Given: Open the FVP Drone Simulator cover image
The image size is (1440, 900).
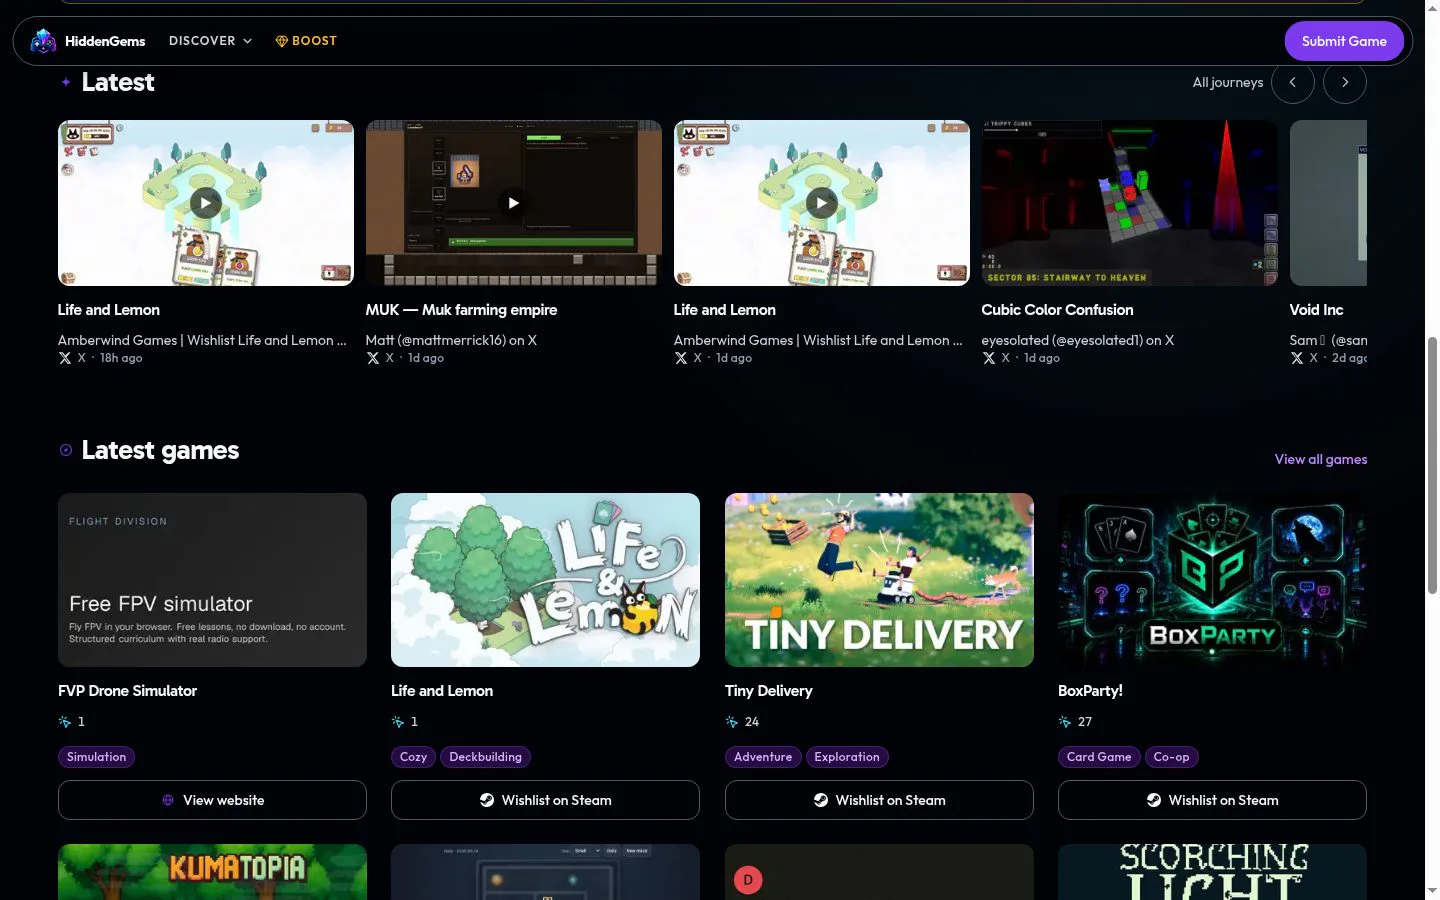Looking at the screenshot, I should 212,580.
